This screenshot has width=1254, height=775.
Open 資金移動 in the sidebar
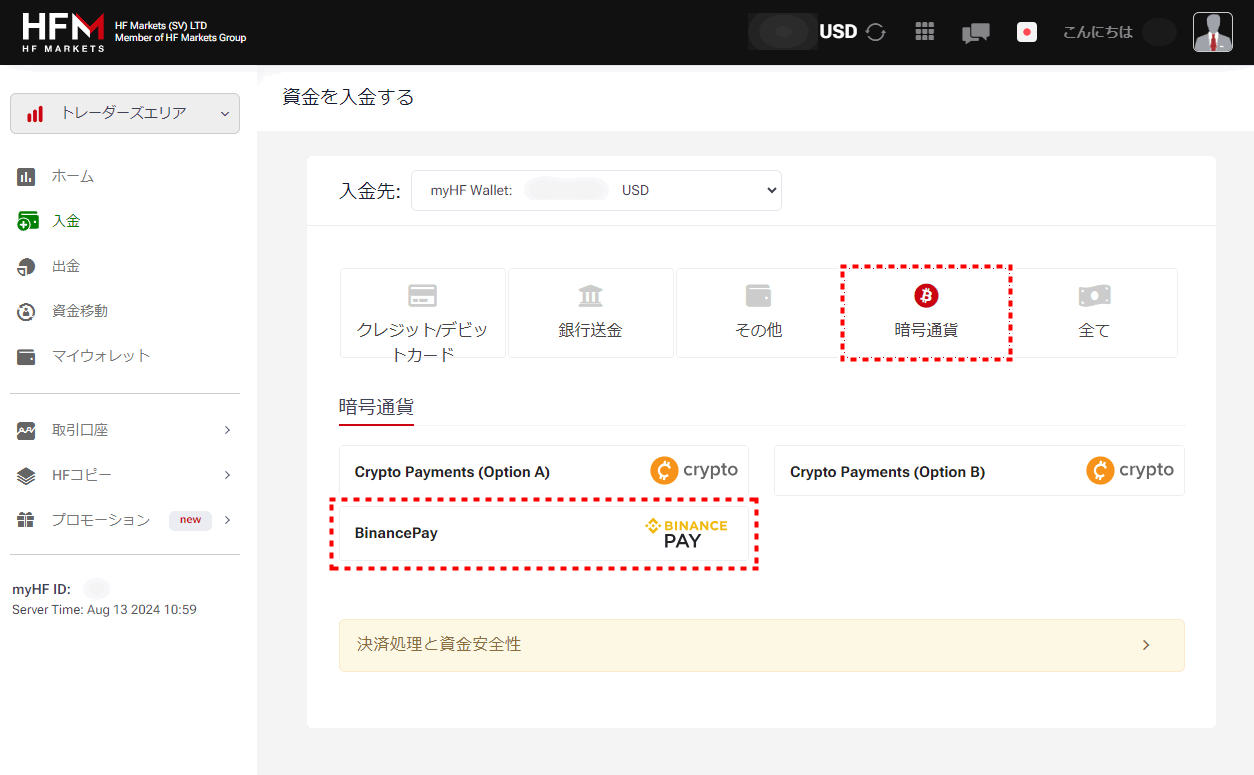[80, 311]
